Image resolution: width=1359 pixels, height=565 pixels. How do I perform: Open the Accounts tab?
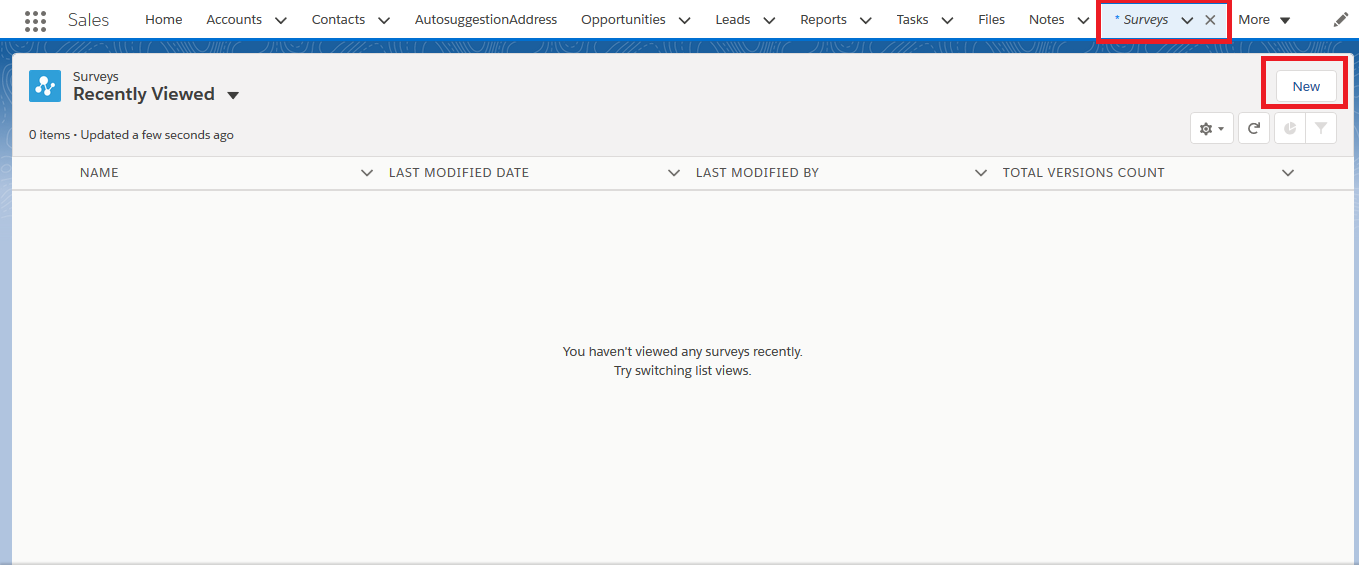pos(234,20)
